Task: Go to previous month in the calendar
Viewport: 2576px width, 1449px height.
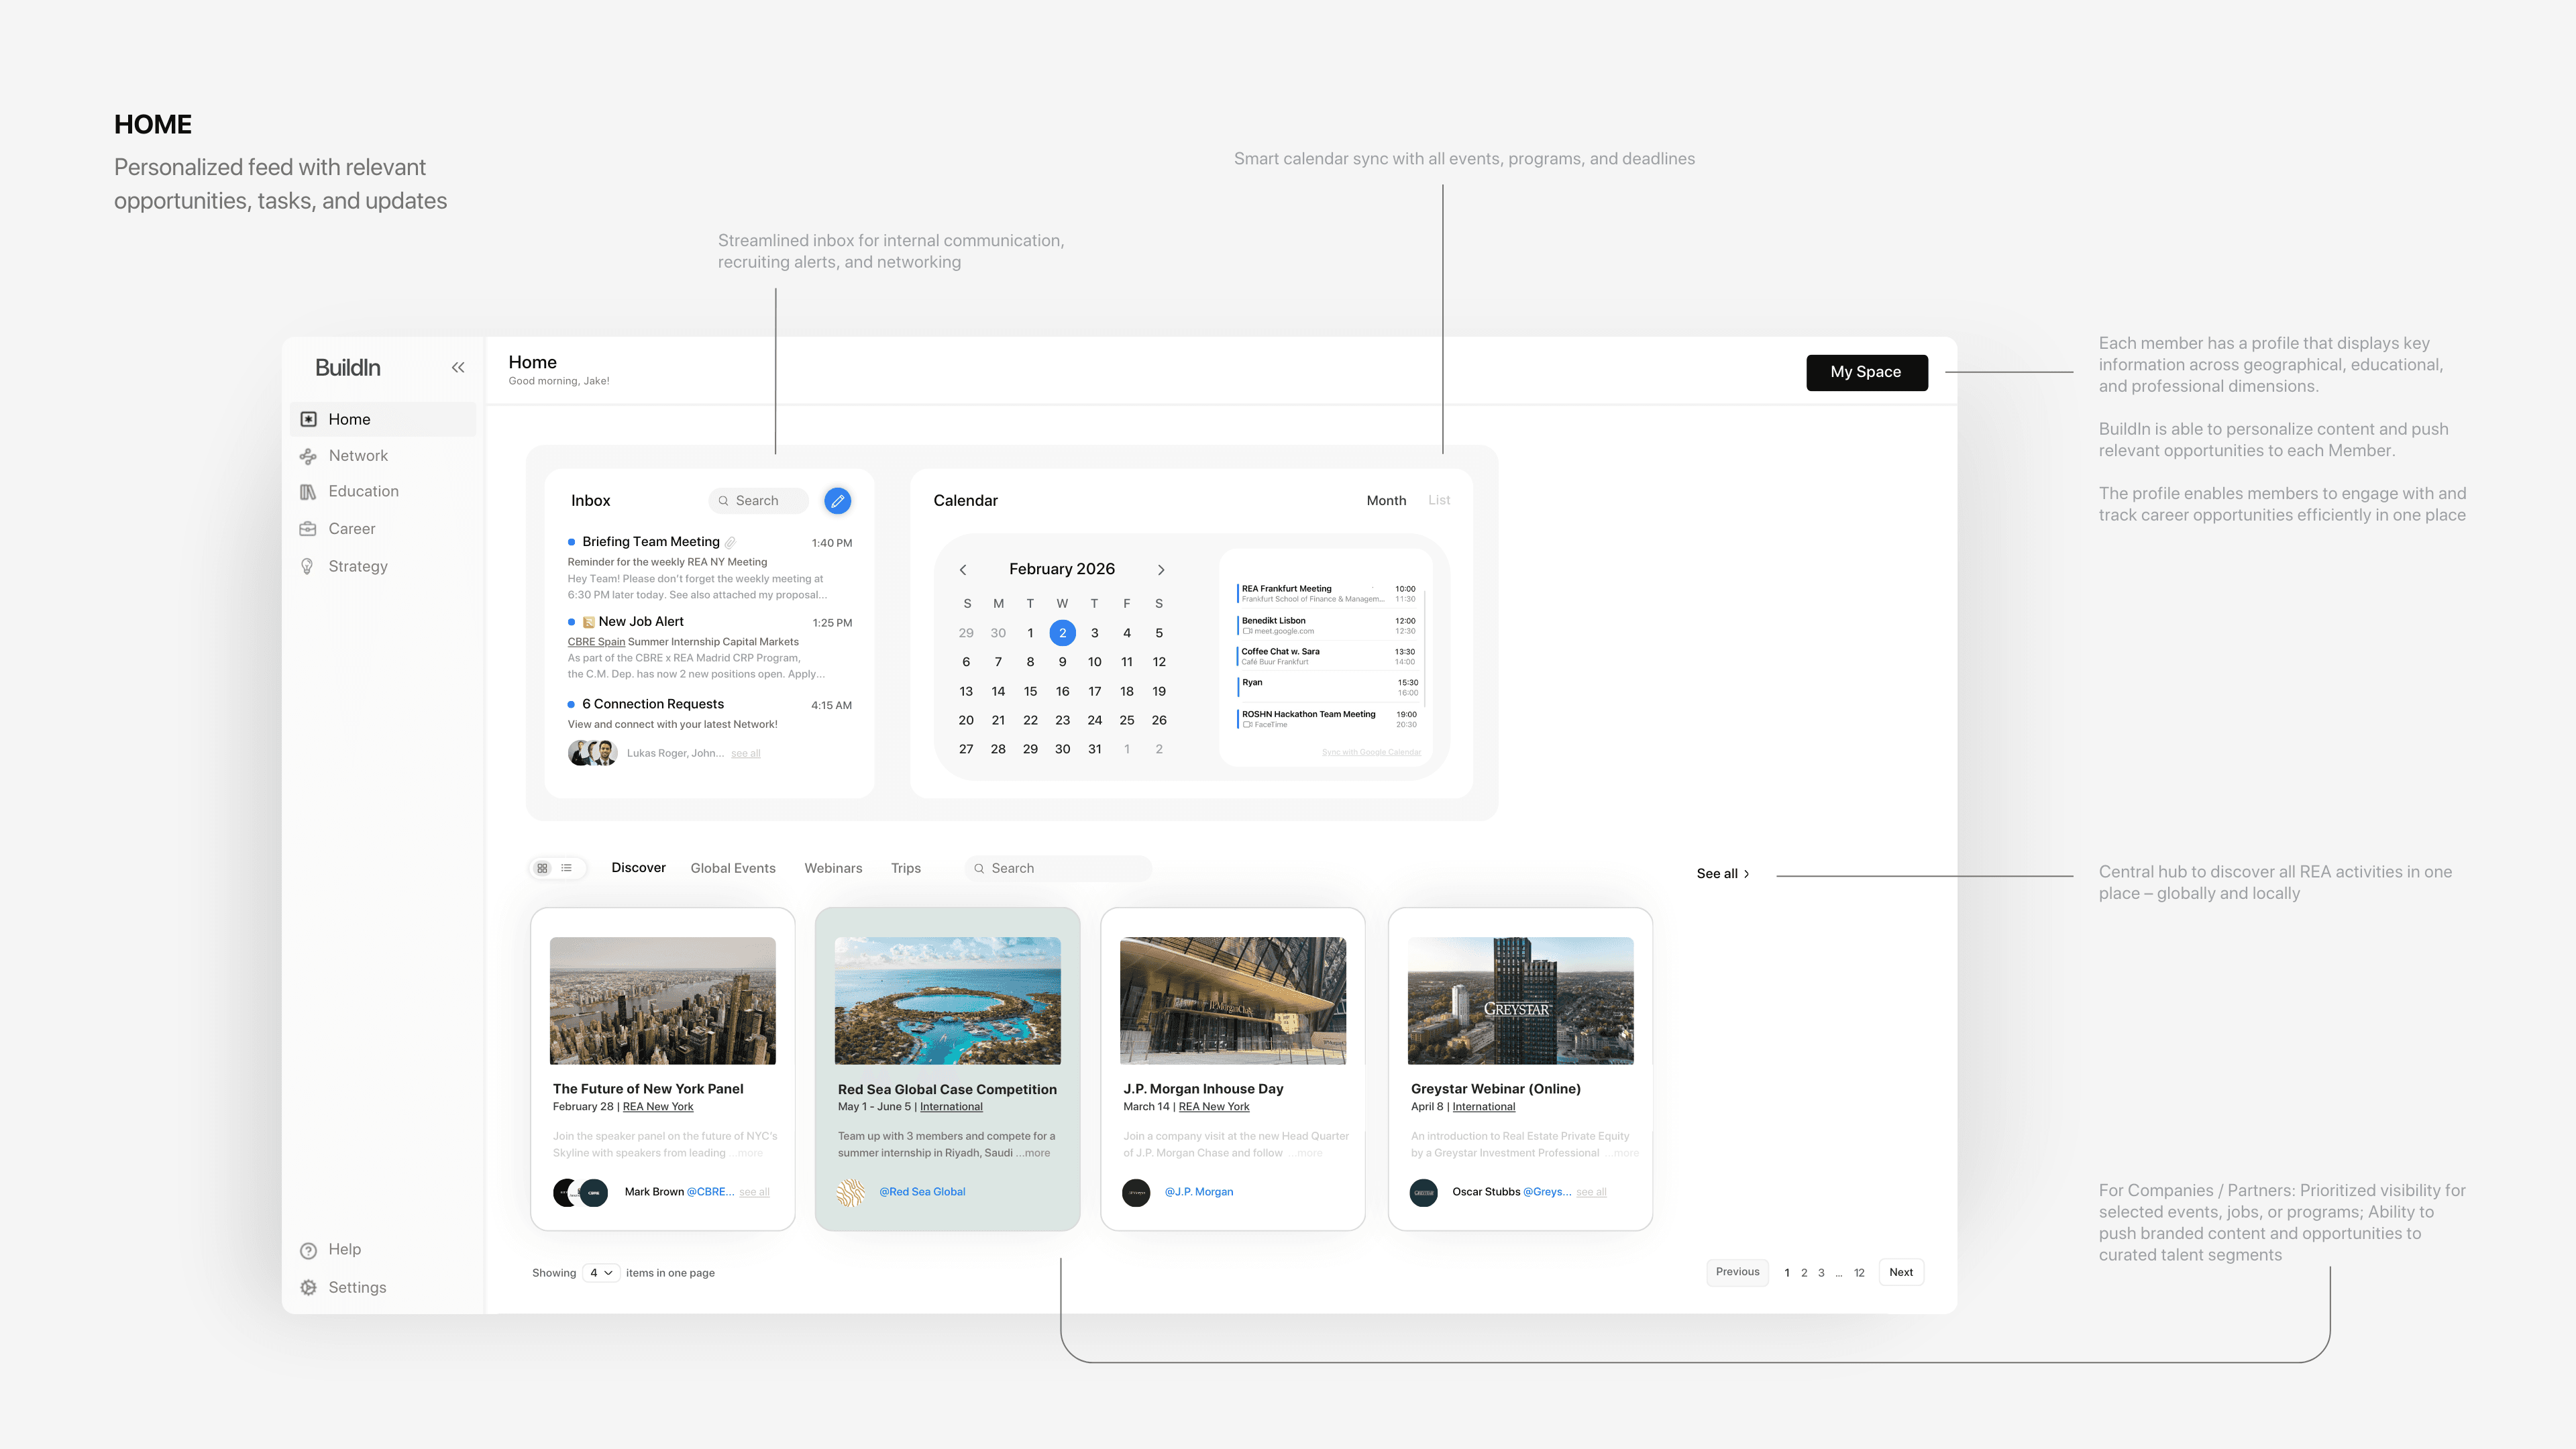Action: pyautogui.click(x=963, y=570)
